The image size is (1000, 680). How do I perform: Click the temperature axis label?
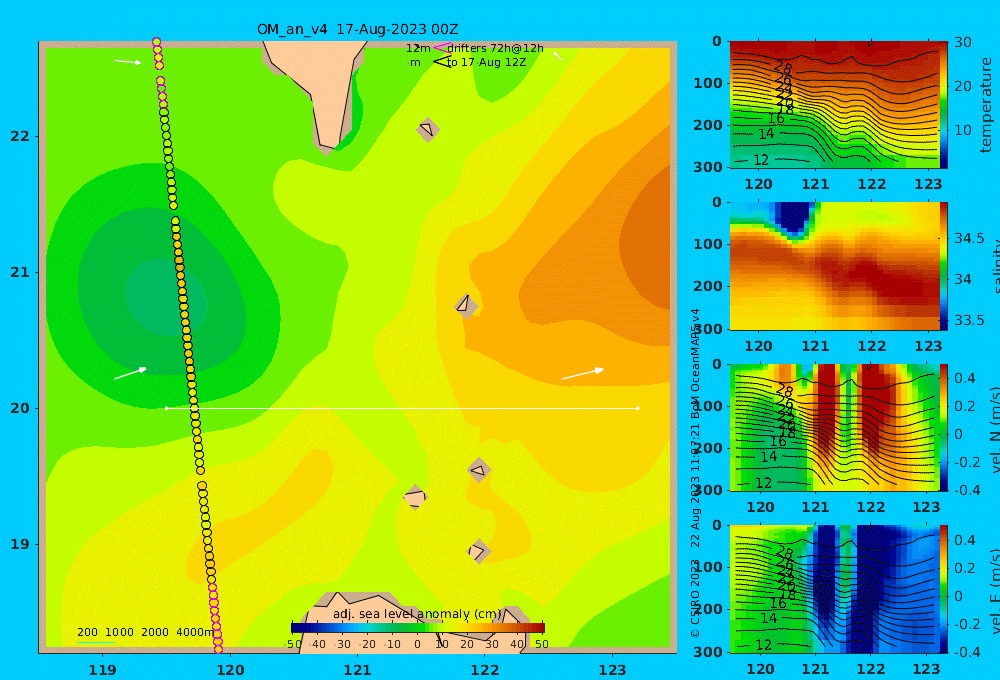[x=986, y=105]
